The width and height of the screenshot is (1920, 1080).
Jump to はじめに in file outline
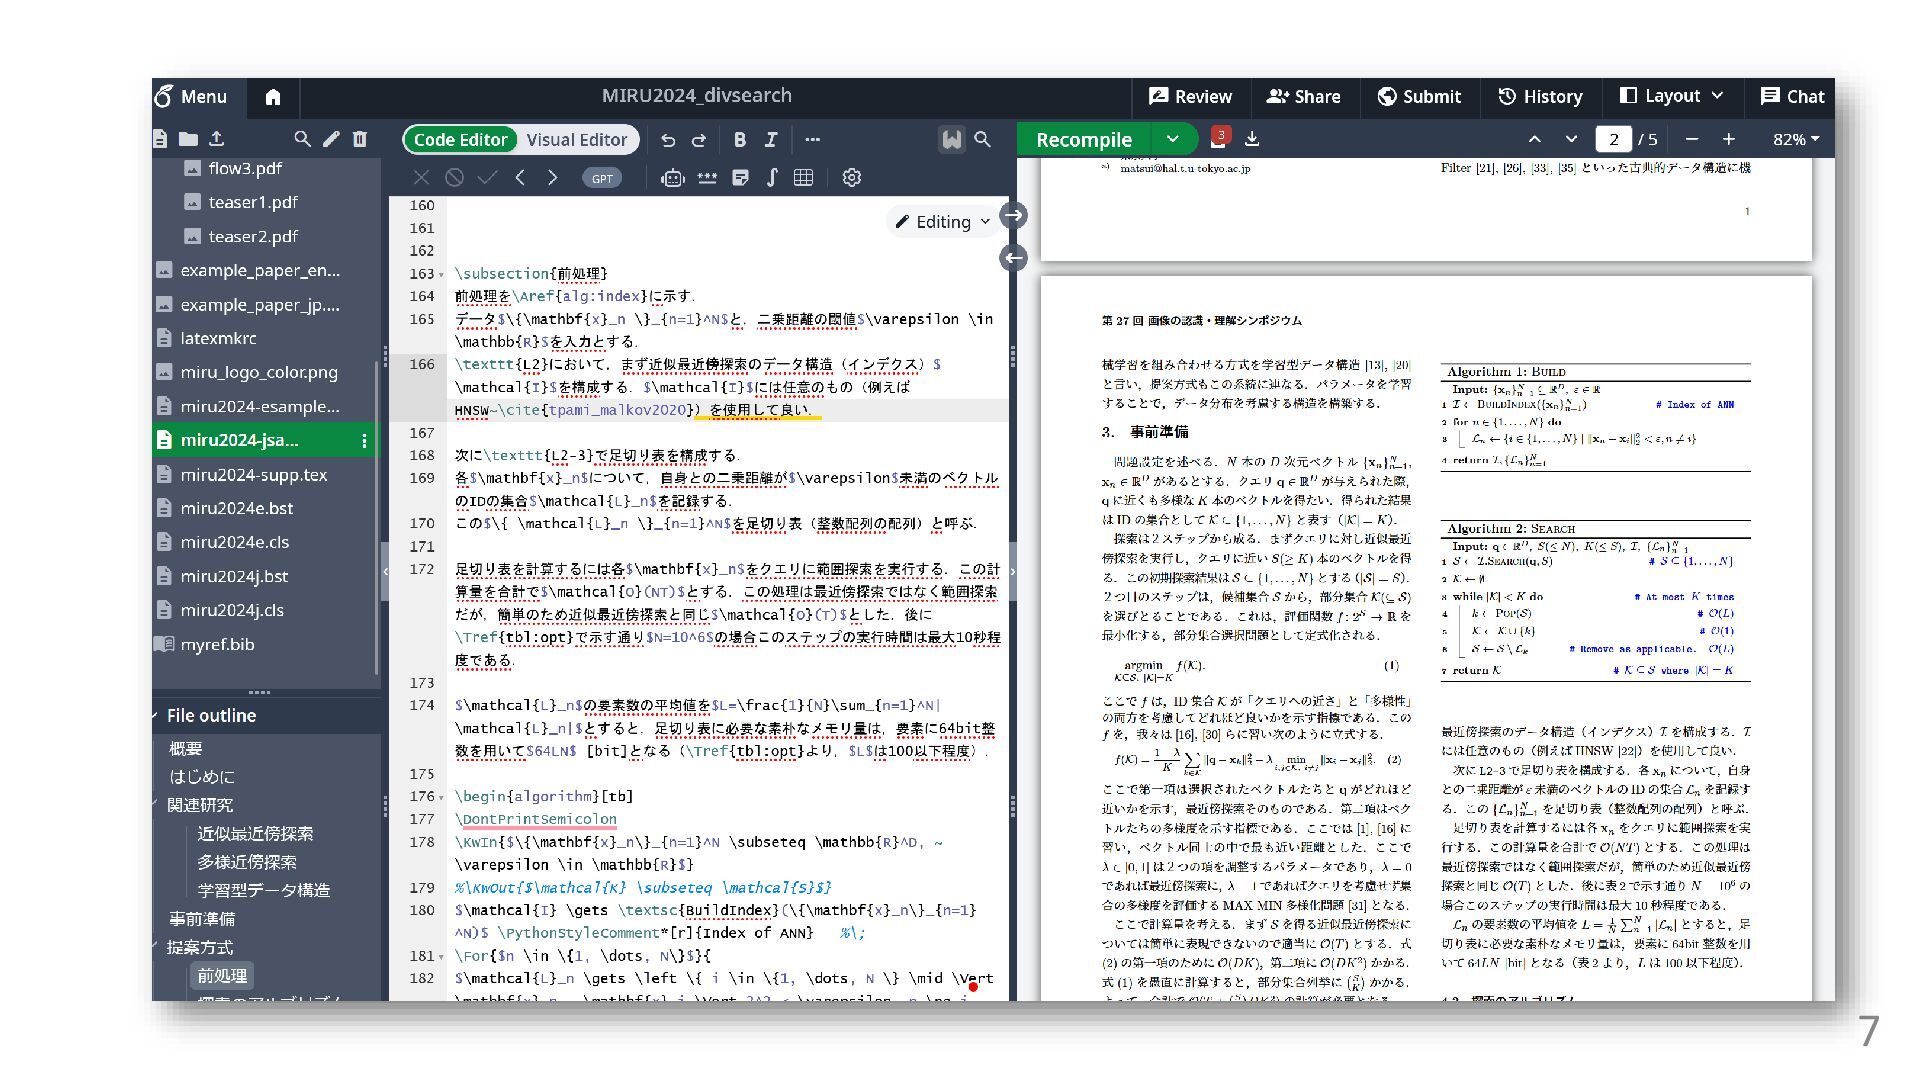(x=201, y=777)
